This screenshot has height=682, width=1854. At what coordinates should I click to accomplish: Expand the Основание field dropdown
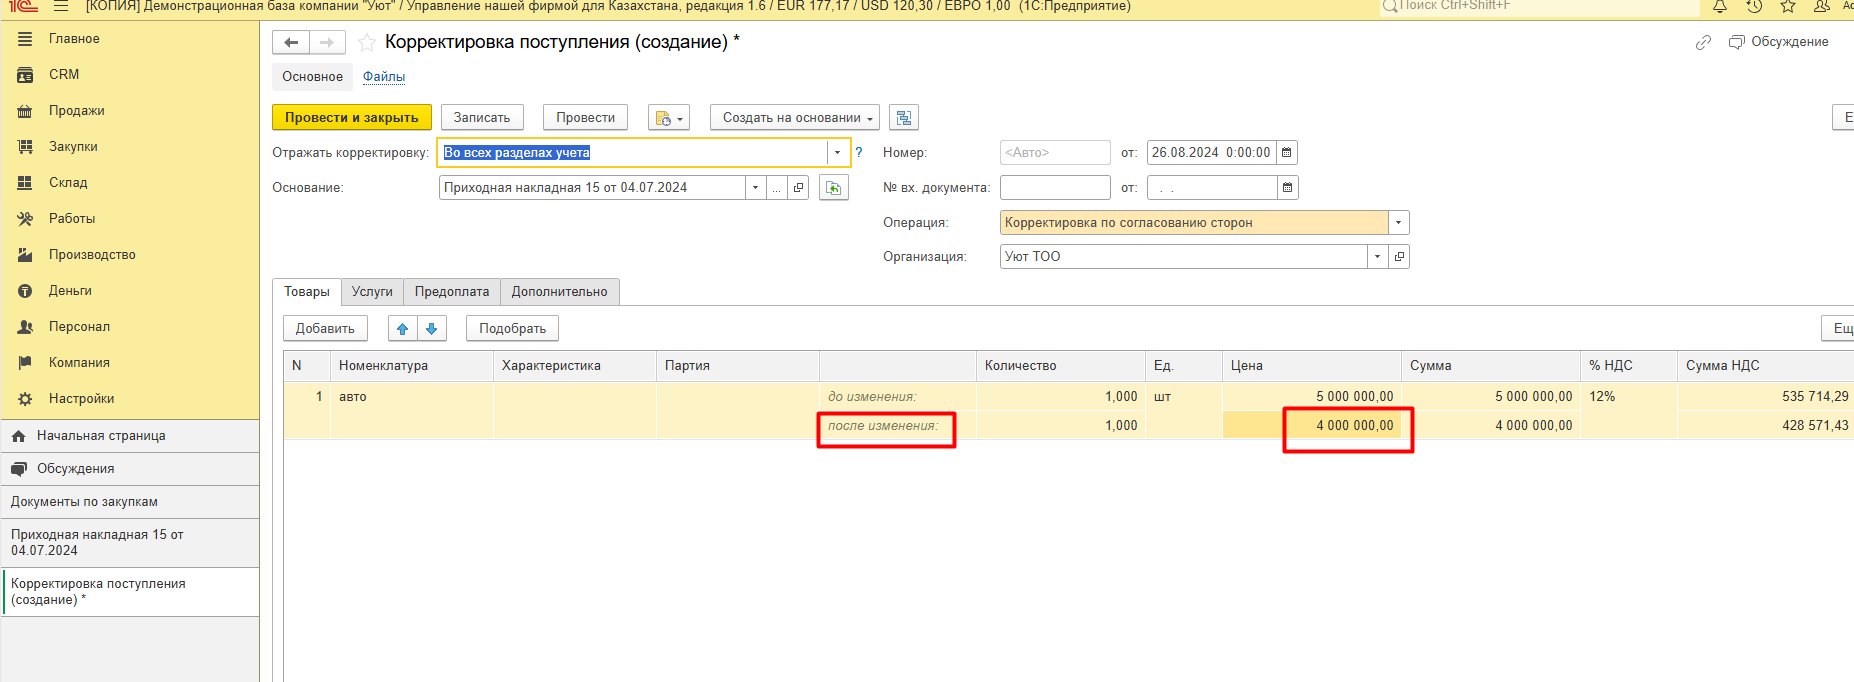tap(755, 188)
